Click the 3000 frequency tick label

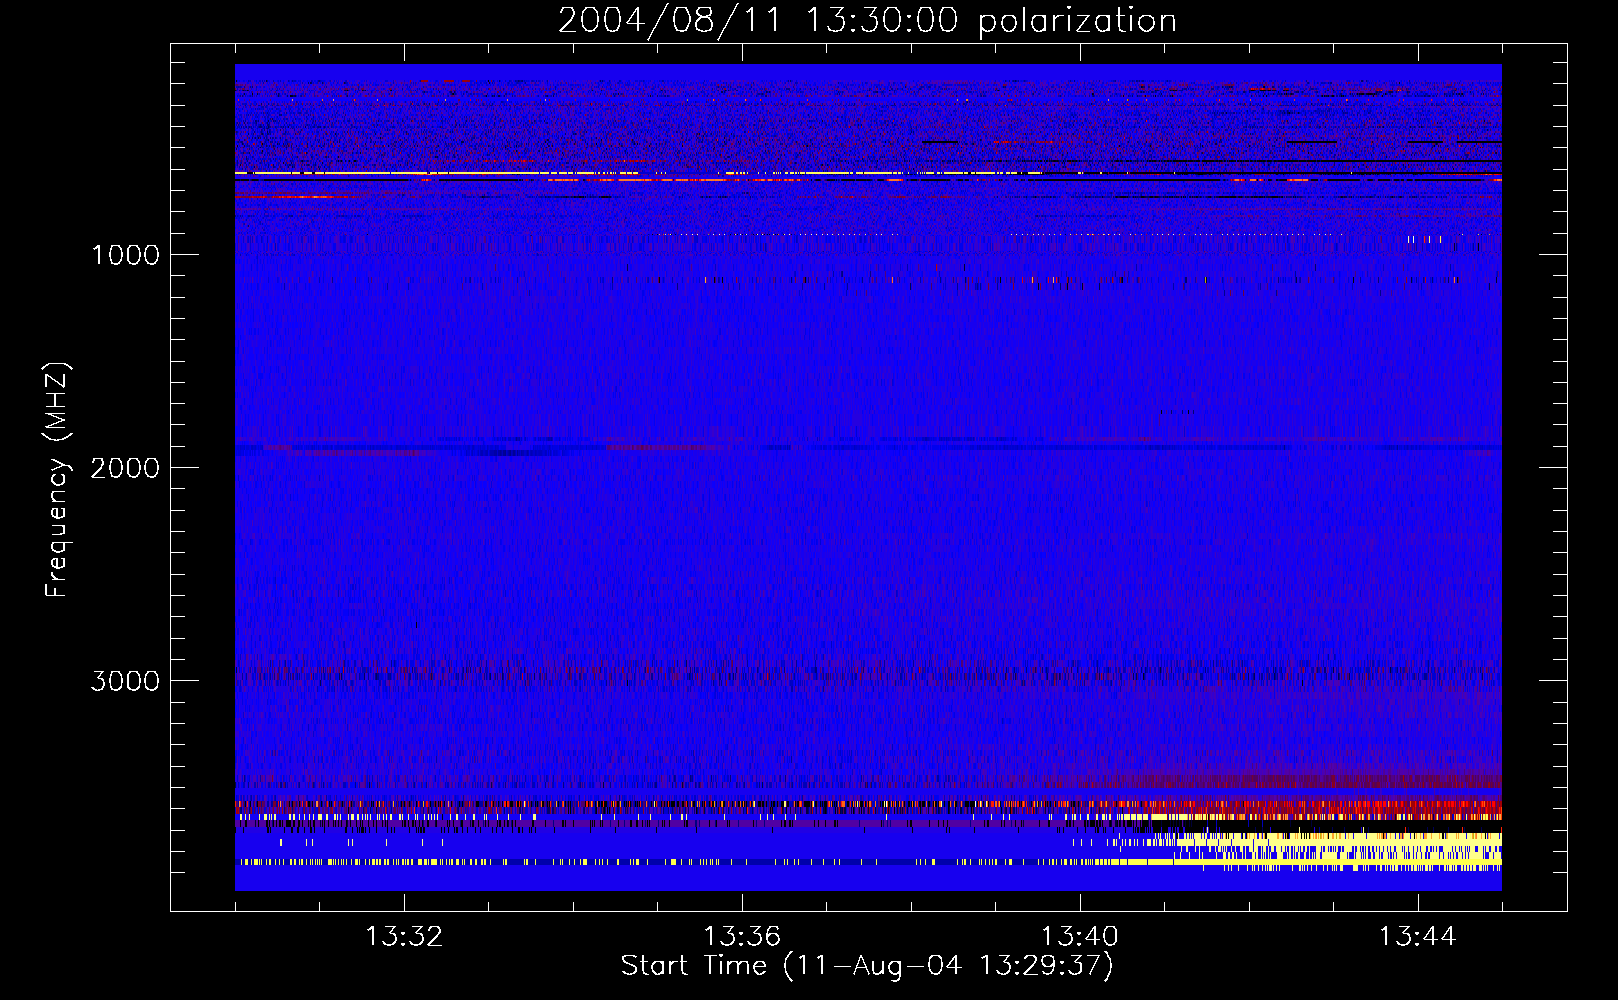coord(125,681)
